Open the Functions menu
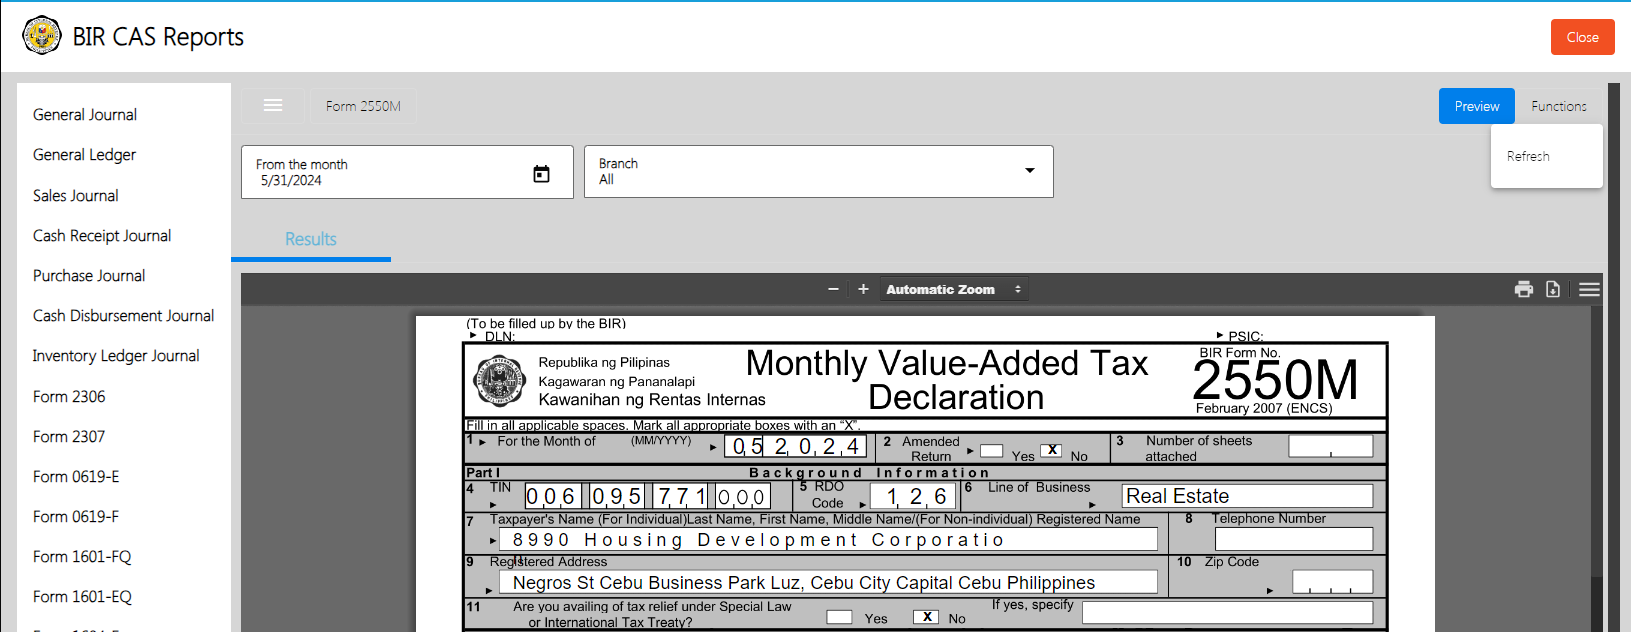Viewport: 1631px width, 632px height. pos(1559,106)
